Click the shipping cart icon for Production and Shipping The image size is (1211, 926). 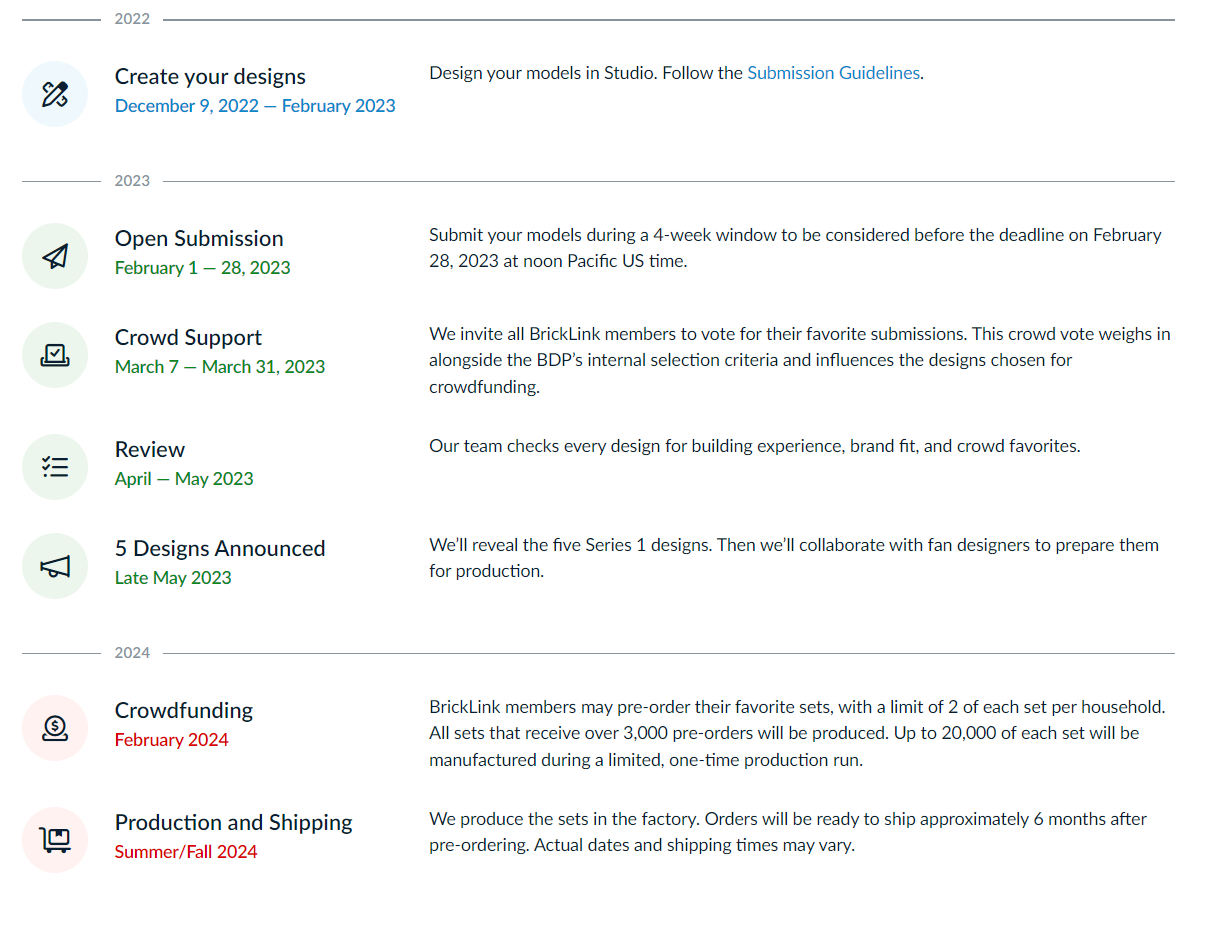(x=55, y=840)
